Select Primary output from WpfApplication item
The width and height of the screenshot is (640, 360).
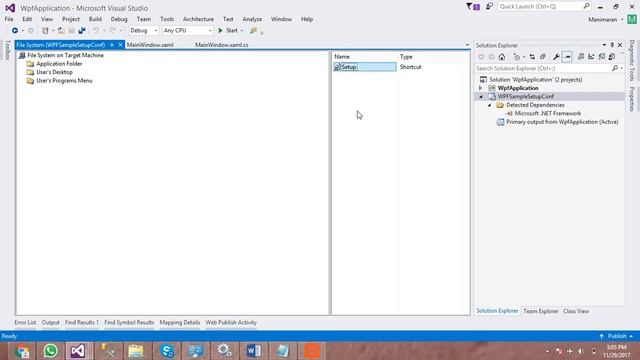(562, 122)
